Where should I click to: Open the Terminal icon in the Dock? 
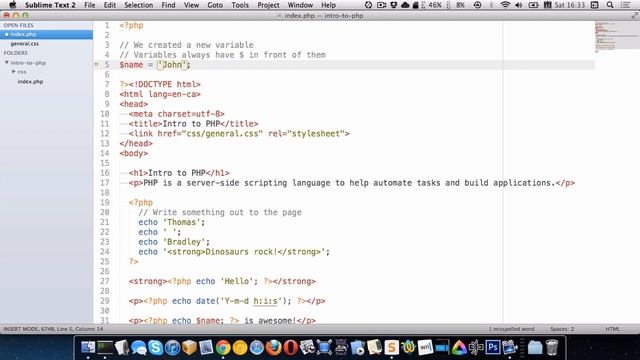[x=105, y=347]
